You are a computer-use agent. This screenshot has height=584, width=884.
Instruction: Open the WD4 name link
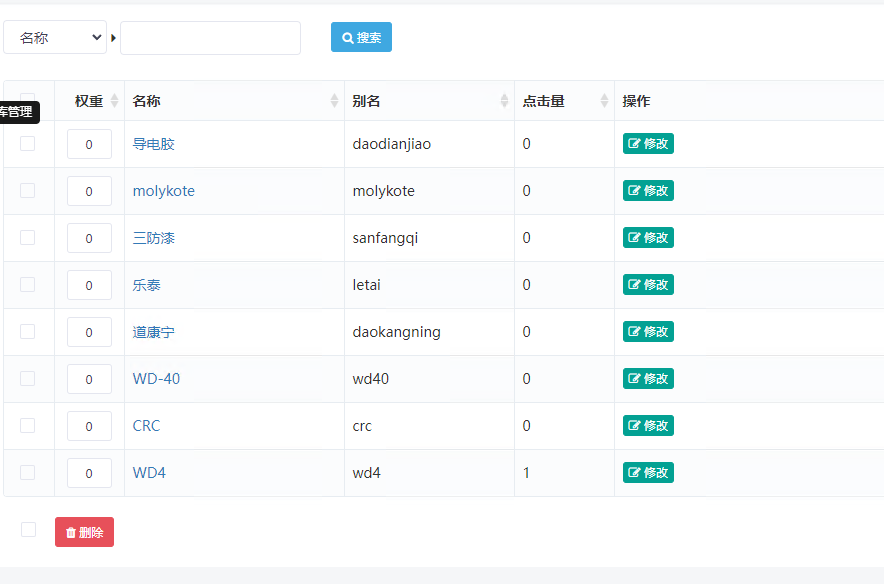(x=149, y=472)
